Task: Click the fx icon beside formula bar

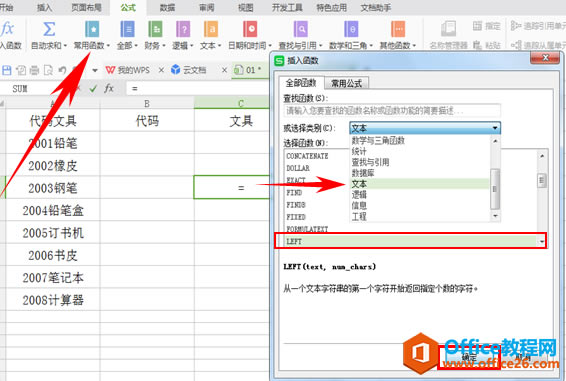Action: 109,88
